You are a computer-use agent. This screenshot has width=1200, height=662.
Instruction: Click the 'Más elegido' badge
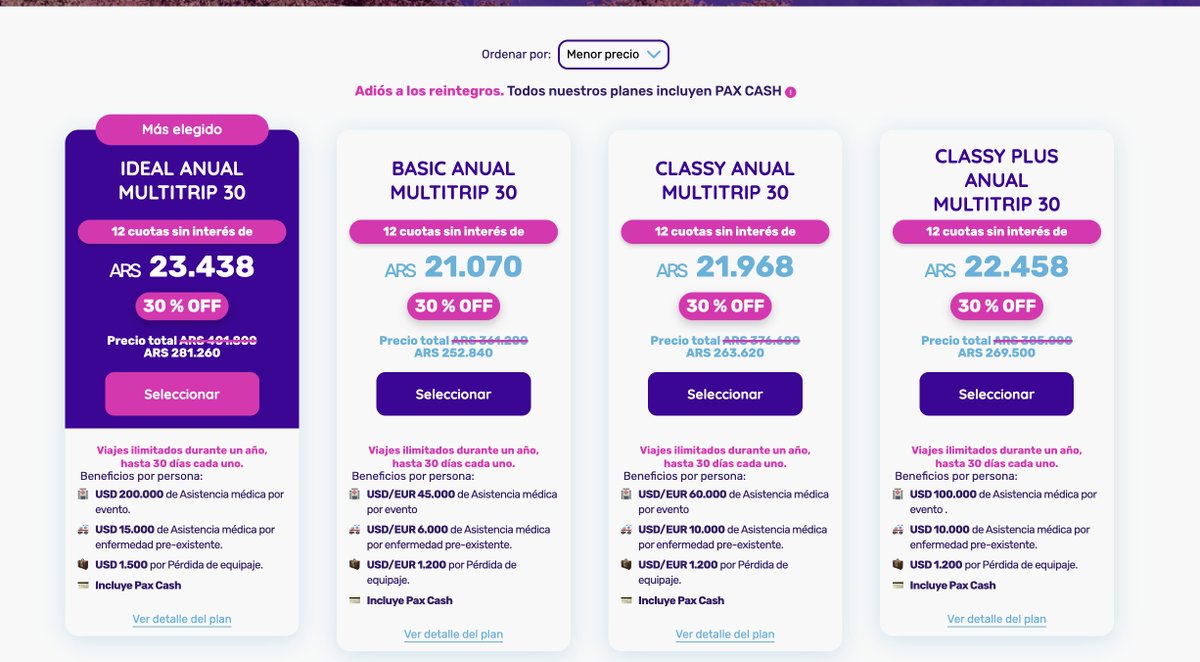[x=182, y=130]
